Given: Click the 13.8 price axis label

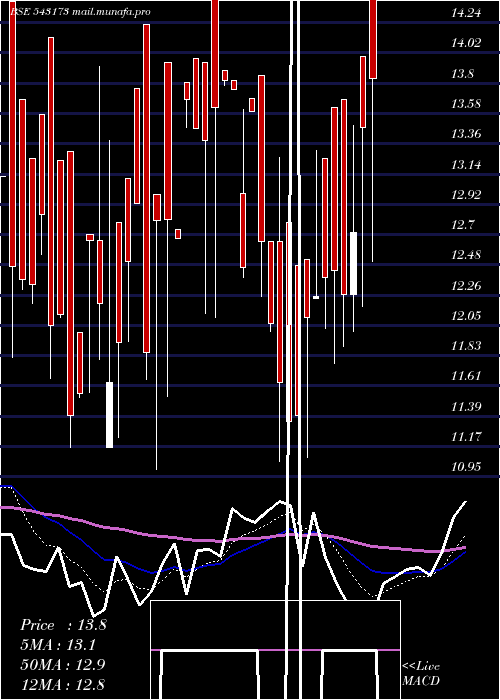Looking at the screenshot, I should (x=462, y=74).
